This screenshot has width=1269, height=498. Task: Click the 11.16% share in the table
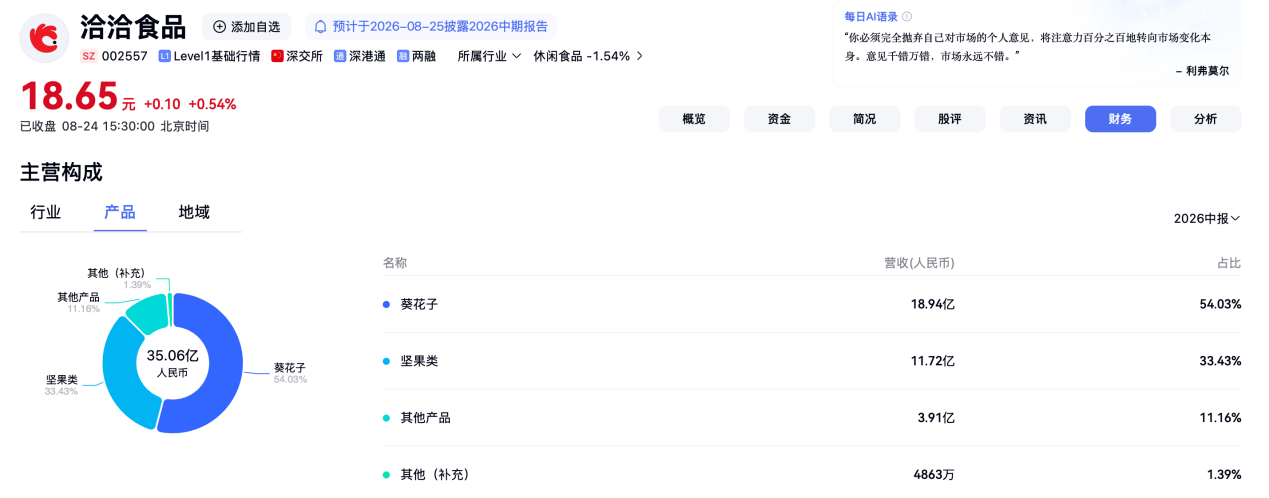click(x=1221, y=417)
